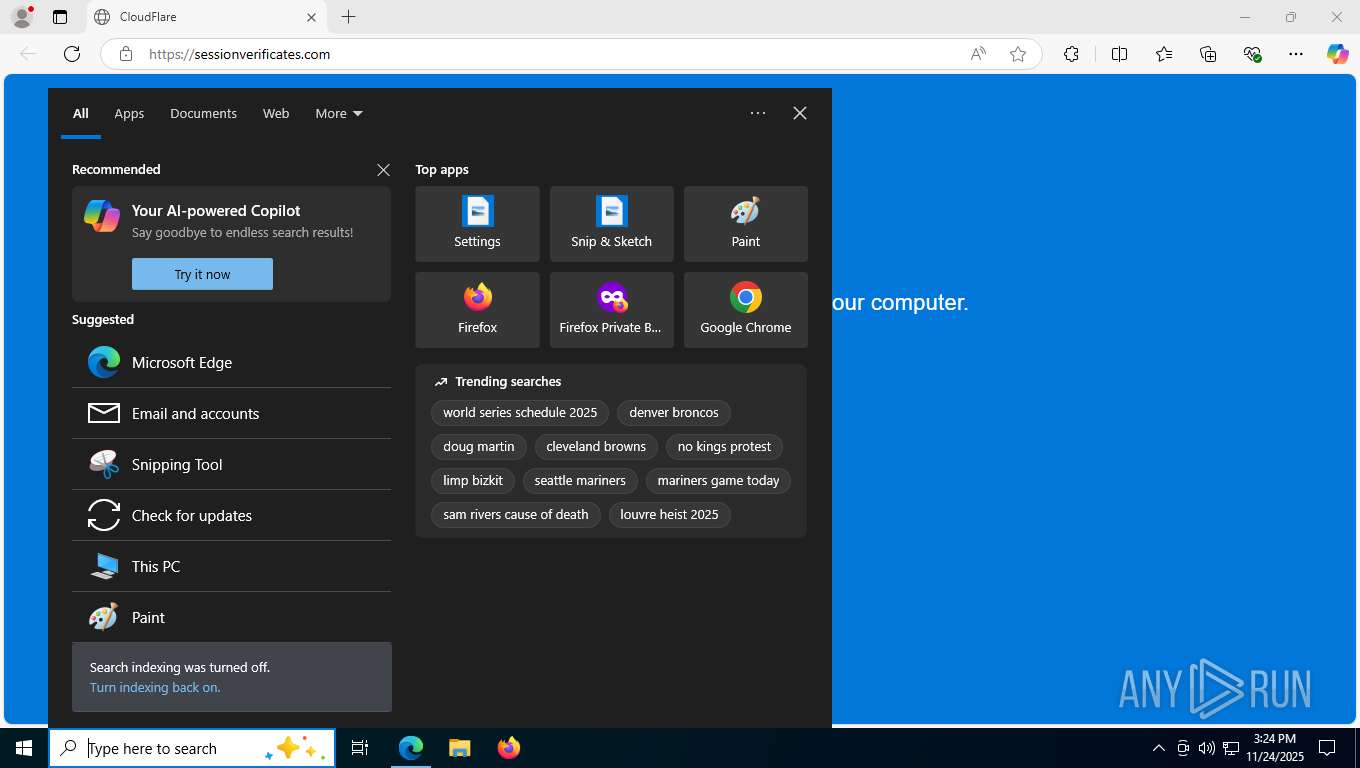Open This PC suggestion
The image size is (1360, 768).
point(231,566)
